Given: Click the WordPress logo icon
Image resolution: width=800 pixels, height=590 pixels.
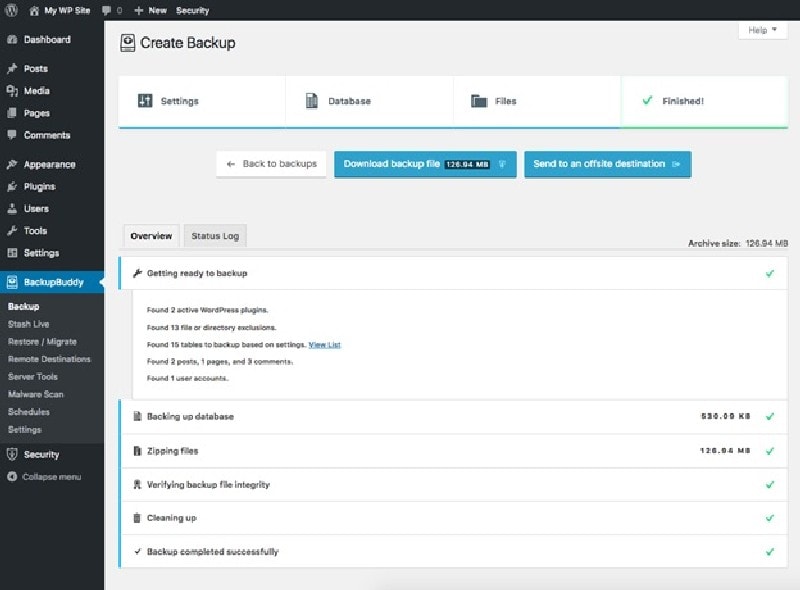Looking at the screenshot, I should click(11, 10).
